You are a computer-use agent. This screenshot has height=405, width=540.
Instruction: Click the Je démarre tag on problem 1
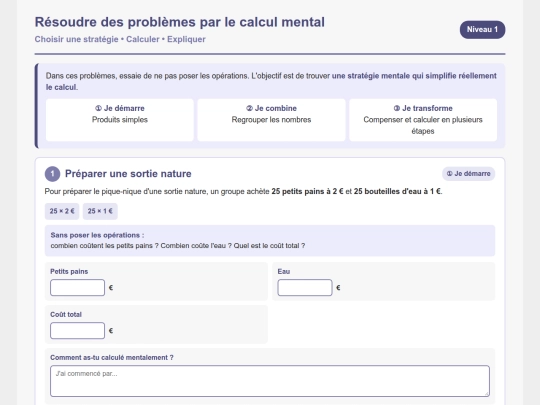click(468, 174)
